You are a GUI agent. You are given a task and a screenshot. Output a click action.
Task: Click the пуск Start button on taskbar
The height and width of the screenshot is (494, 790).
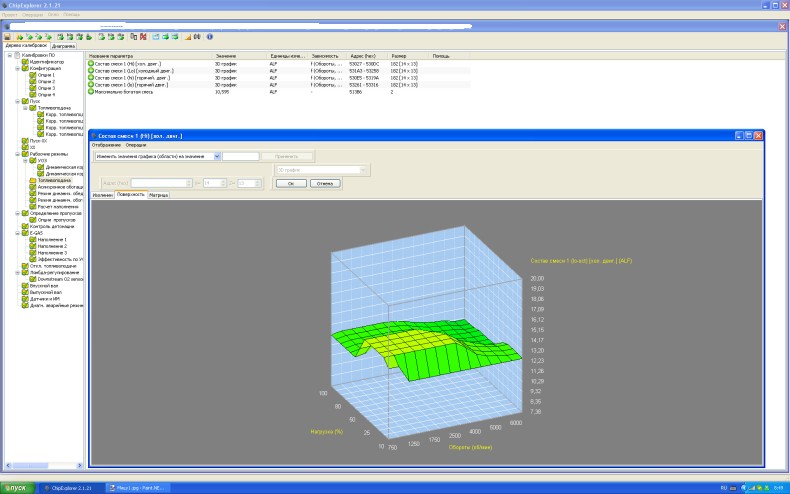click(x=17, y=487)
